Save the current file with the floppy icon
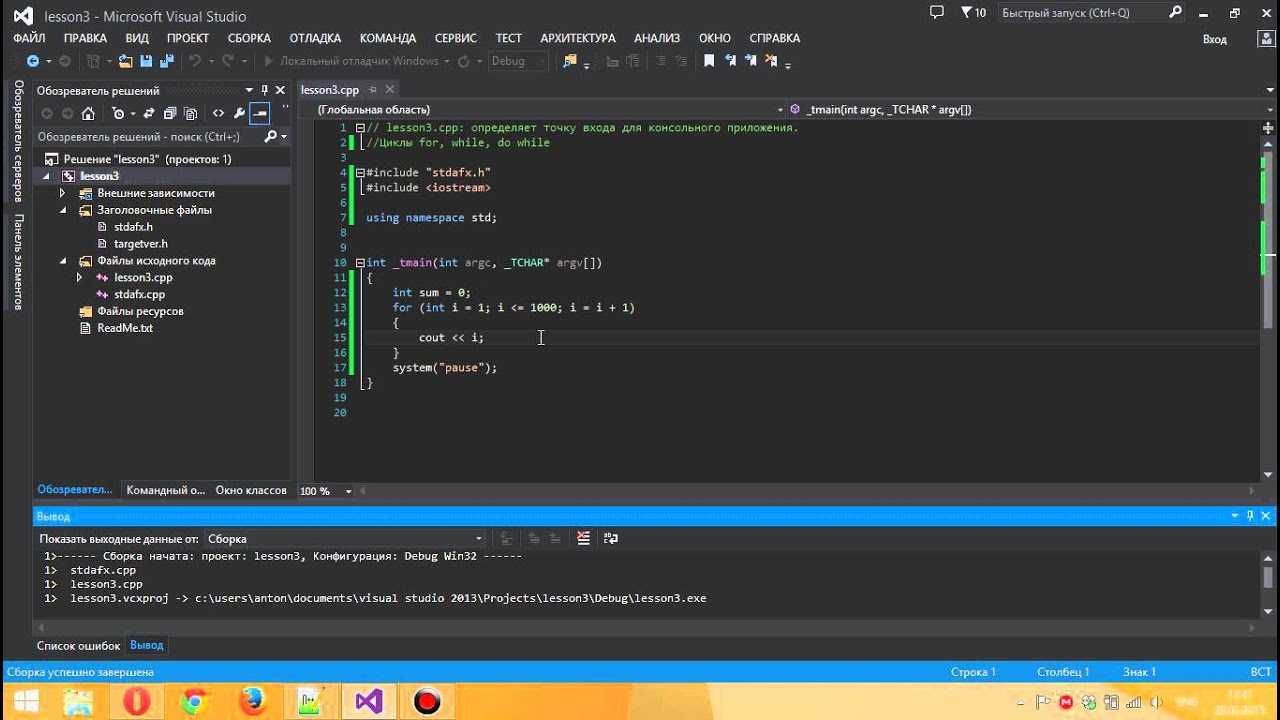 pos(146,61)
